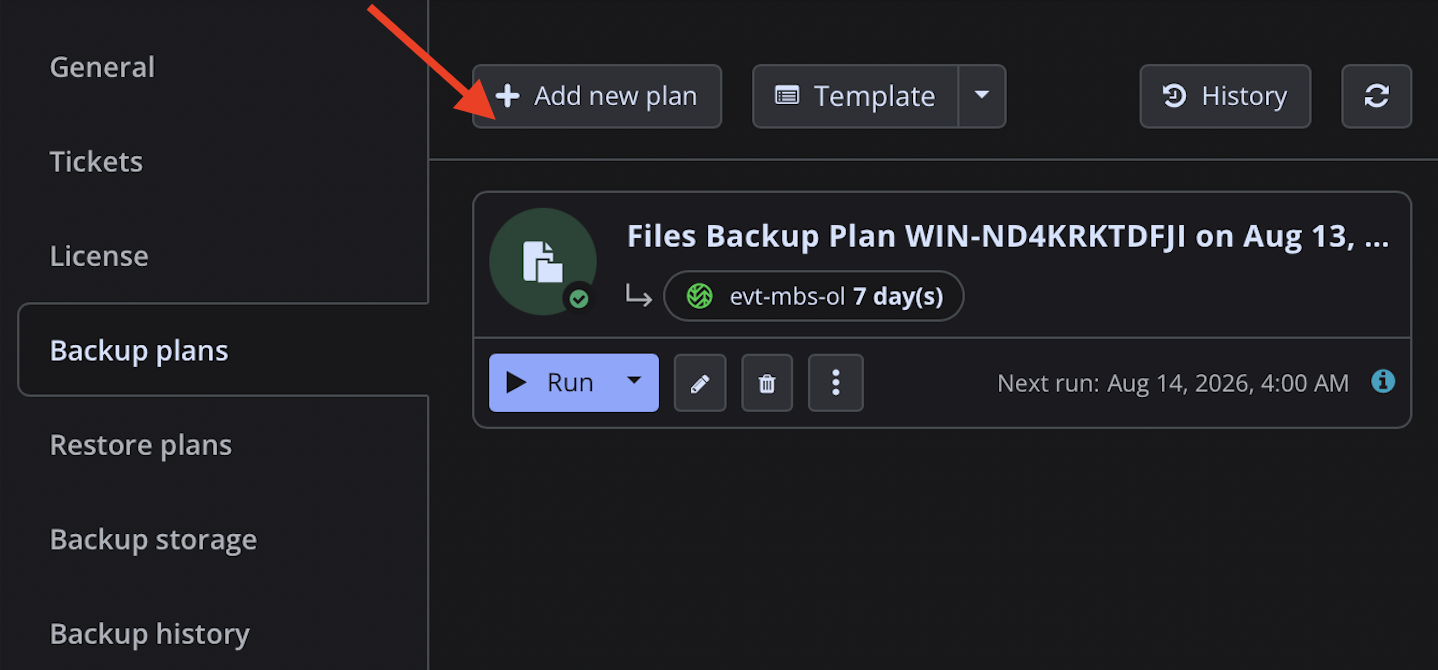
Task: Open backup plan History
Action: [1225, 96]
